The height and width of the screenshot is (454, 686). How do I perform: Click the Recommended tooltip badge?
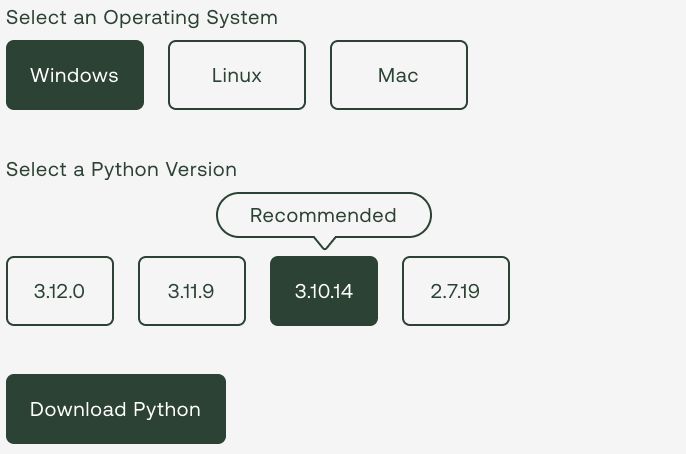tap(324, 215)
